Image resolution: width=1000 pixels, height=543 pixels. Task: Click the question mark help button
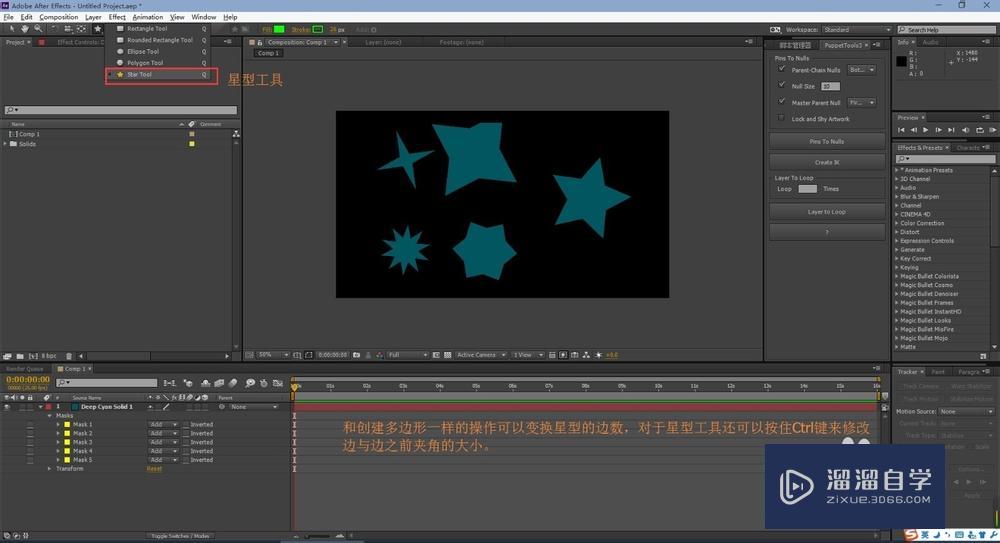click(827, 232)
